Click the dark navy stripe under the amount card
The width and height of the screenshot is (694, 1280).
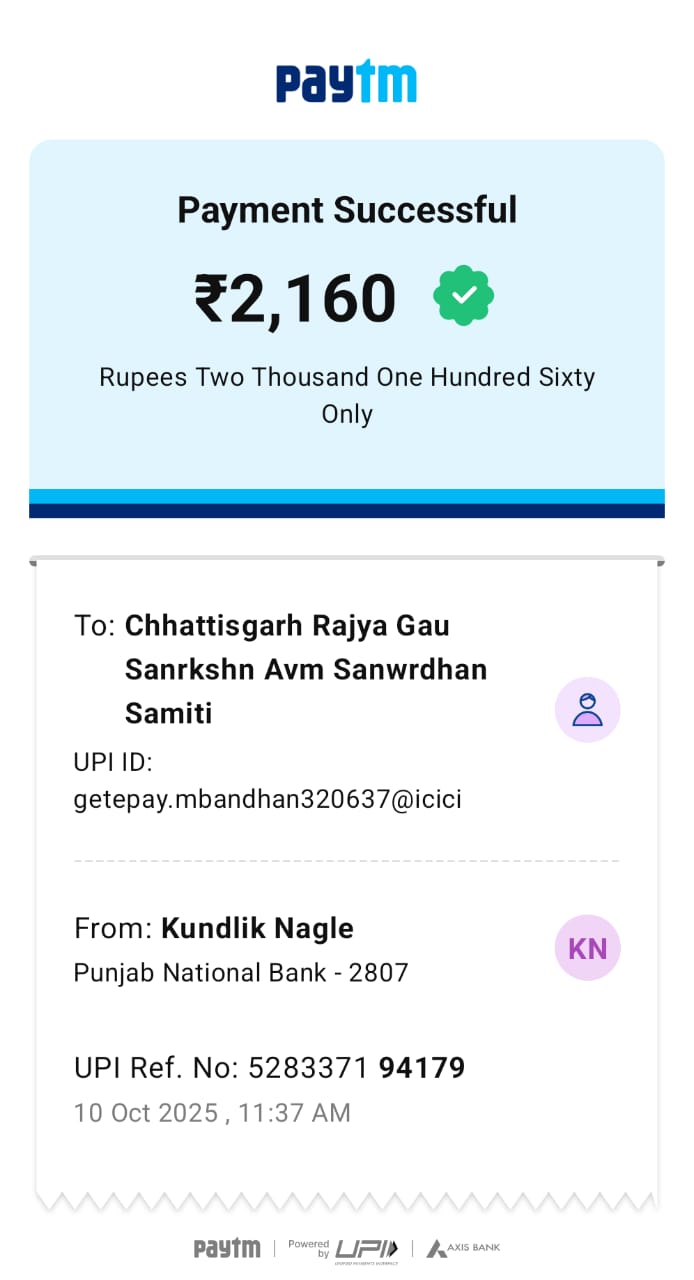pos(347,511)
